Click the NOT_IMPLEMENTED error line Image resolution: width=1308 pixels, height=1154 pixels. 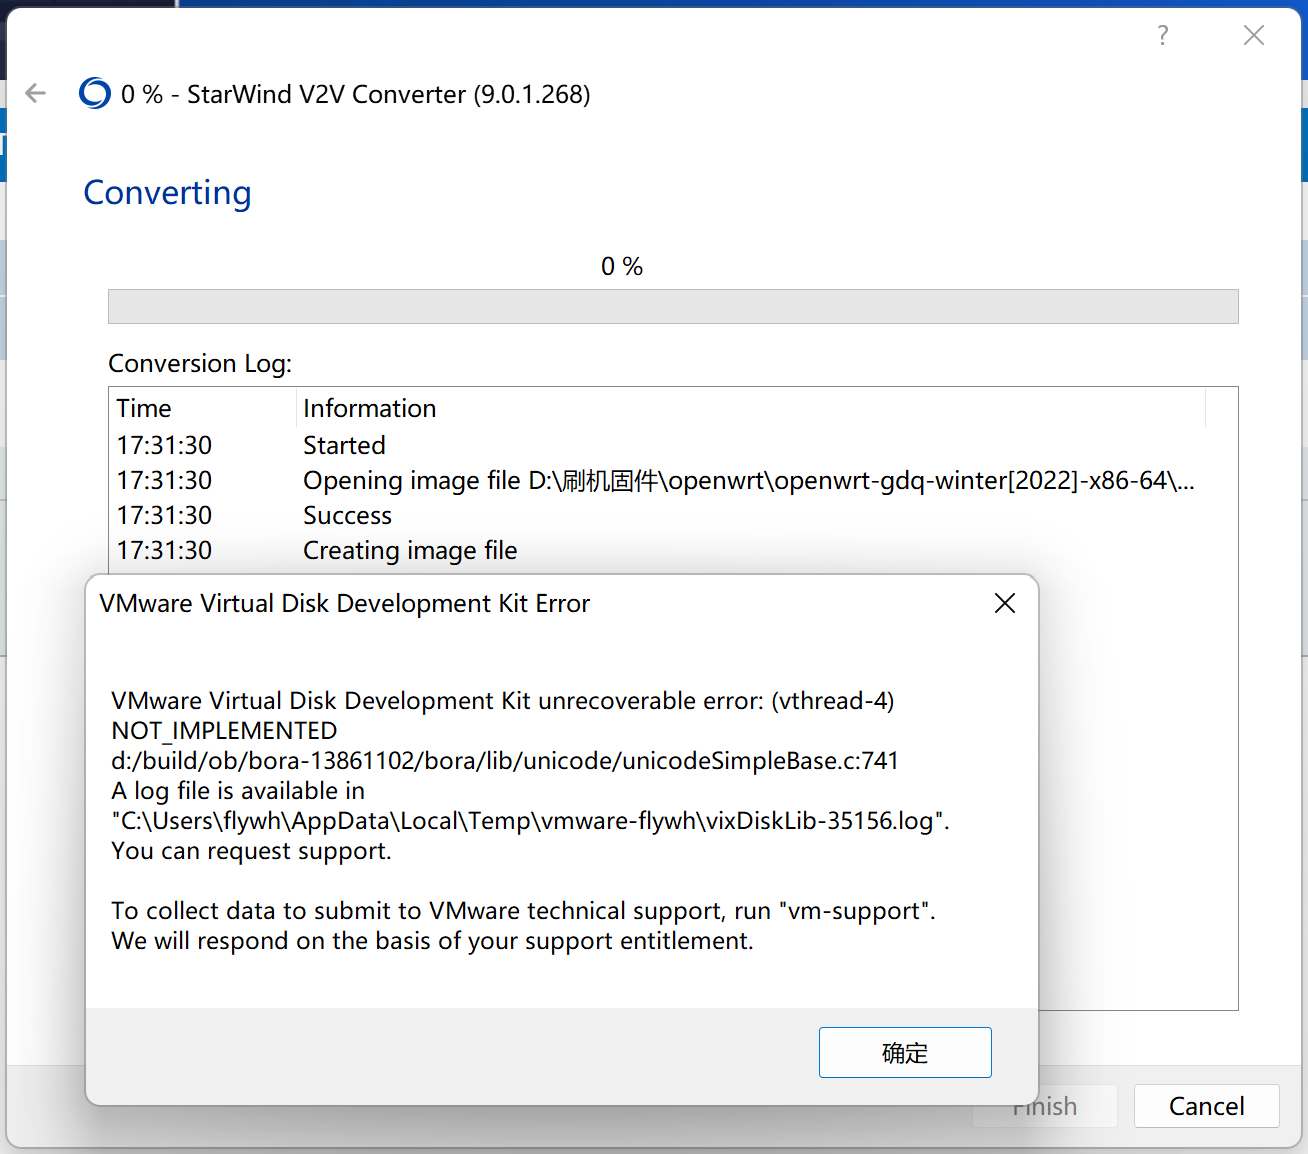pyautogui.click(x=224, y=731)
